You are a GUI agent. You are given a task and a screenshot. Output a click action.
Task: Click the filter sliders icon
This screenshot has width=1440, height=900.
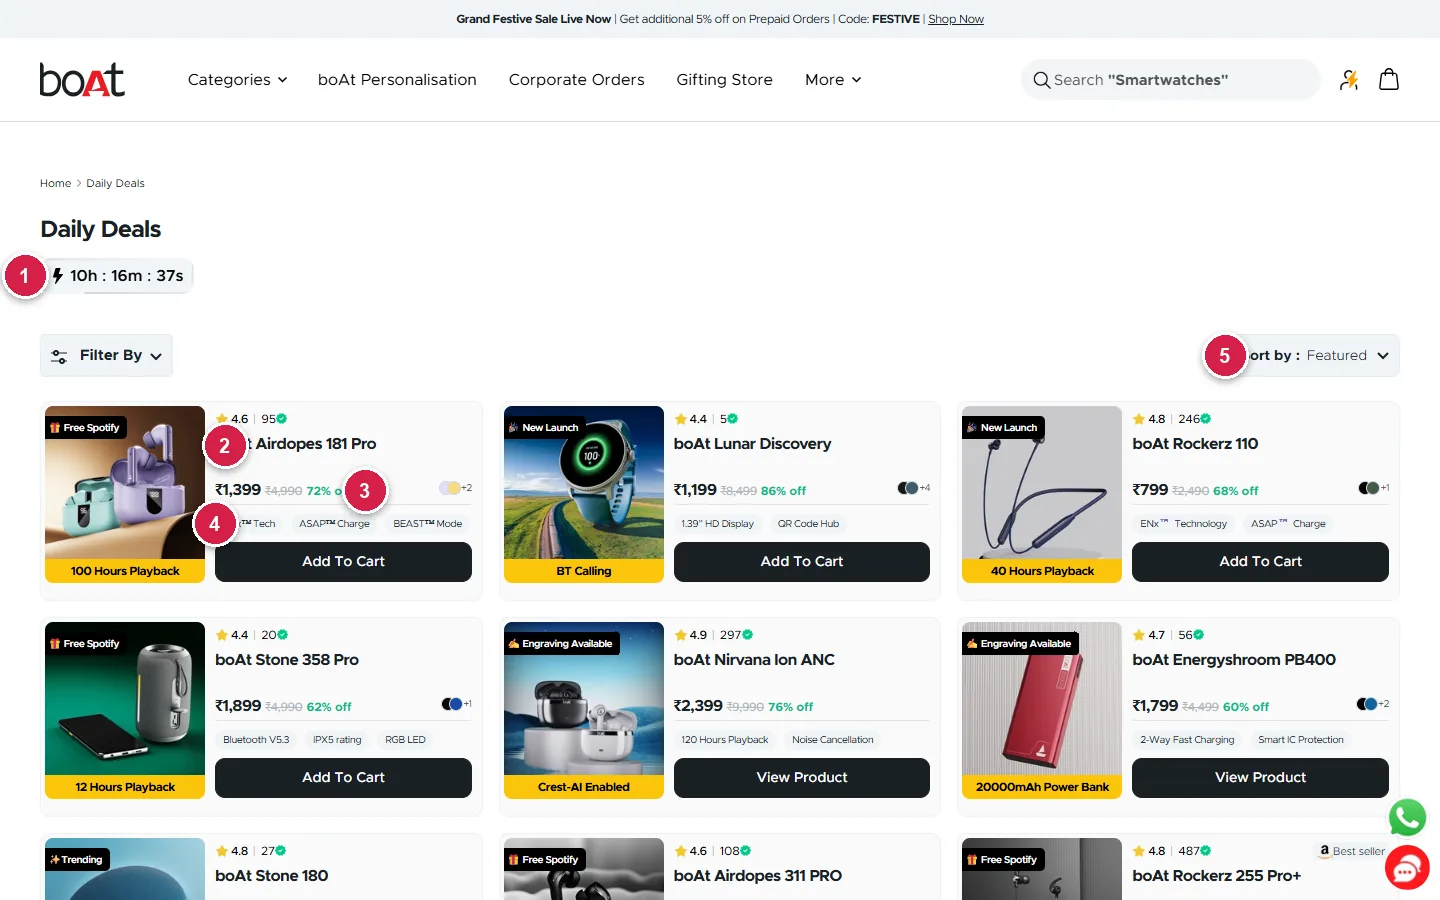tap(59, 356)
